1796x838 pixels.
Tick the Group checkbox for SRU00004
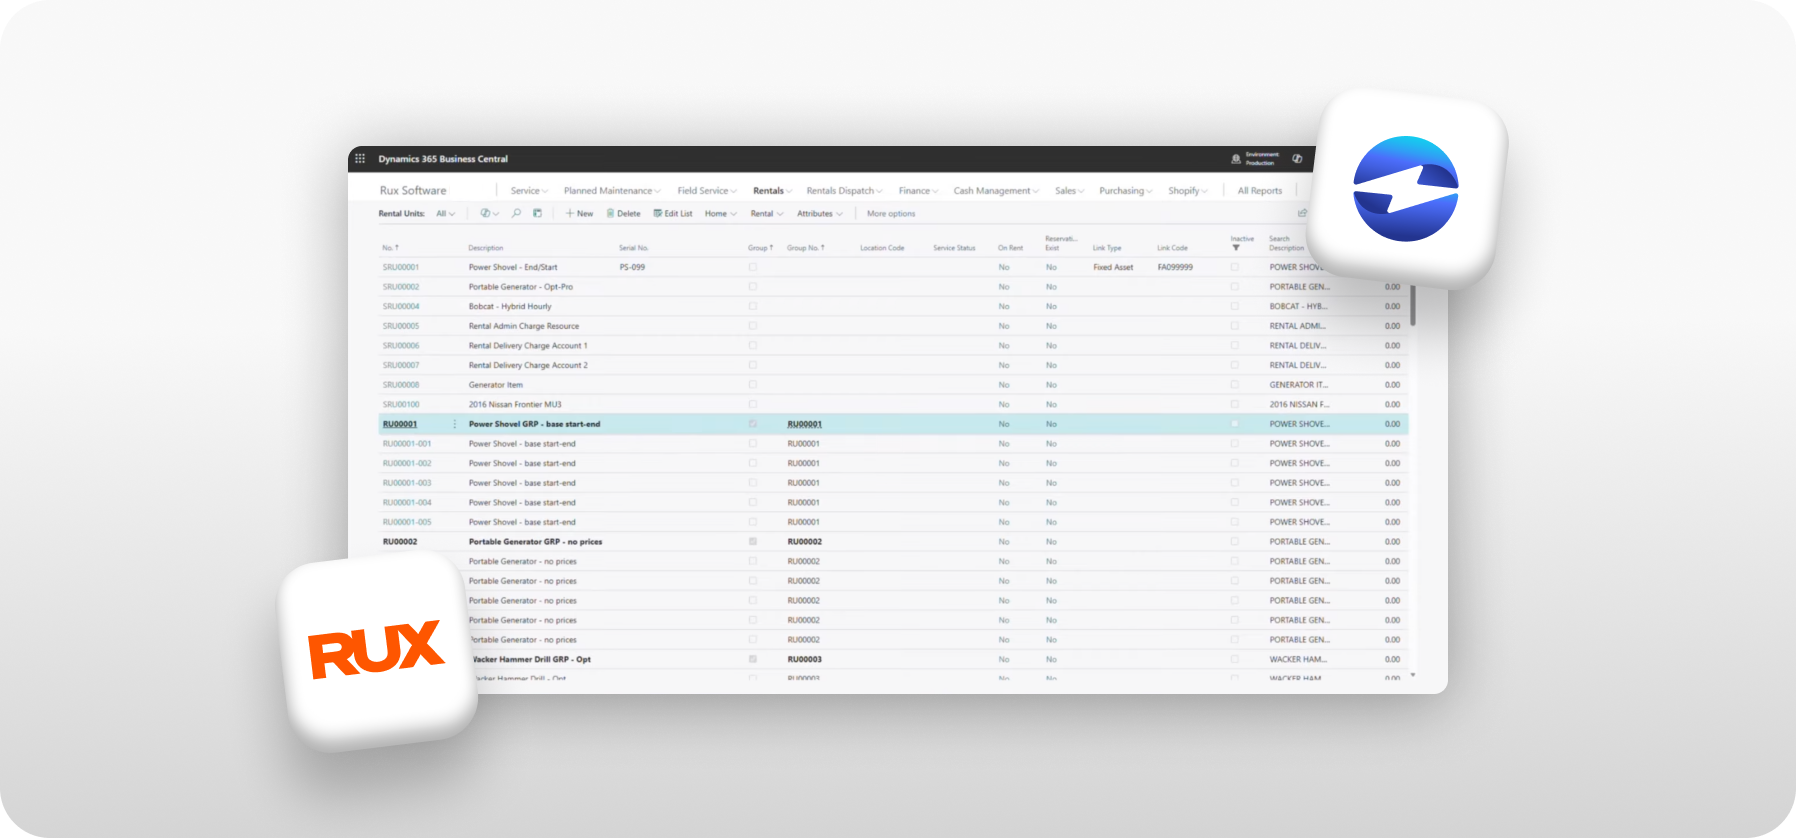point(753,306)
